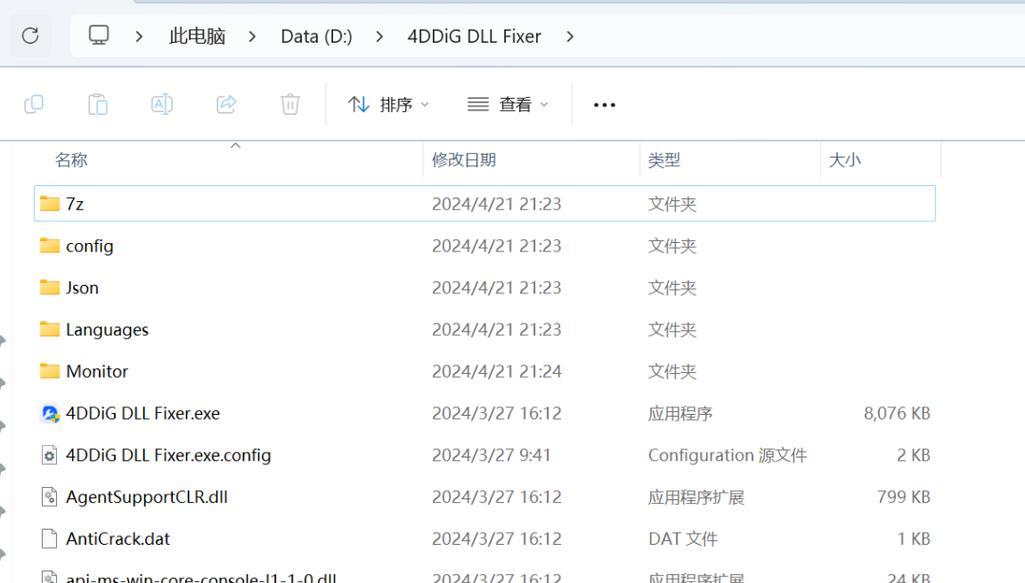The width and height of the screenshot is (1025, 583).
Task: Refresh the current folder view
Action: (x=30, y=35)
